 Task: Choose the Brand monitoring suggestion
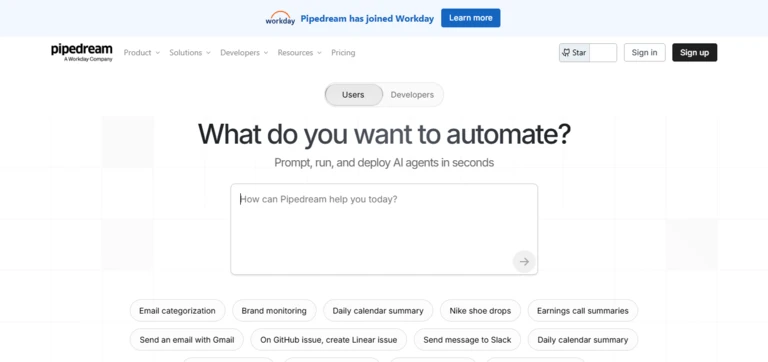pyautogui.click(x=274, y=311)
